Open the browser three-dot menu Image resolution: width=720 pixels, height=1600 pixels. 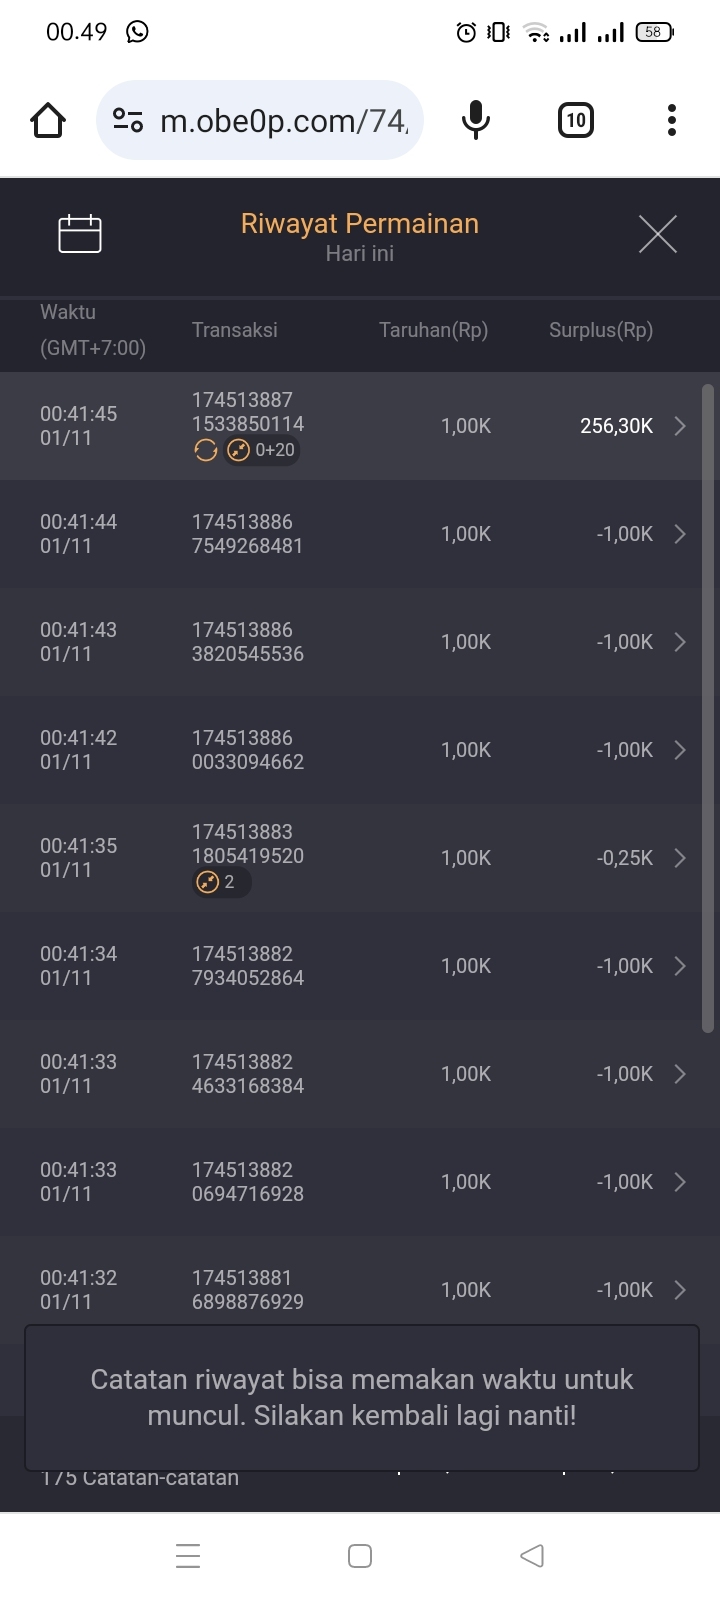pos(672,121)
